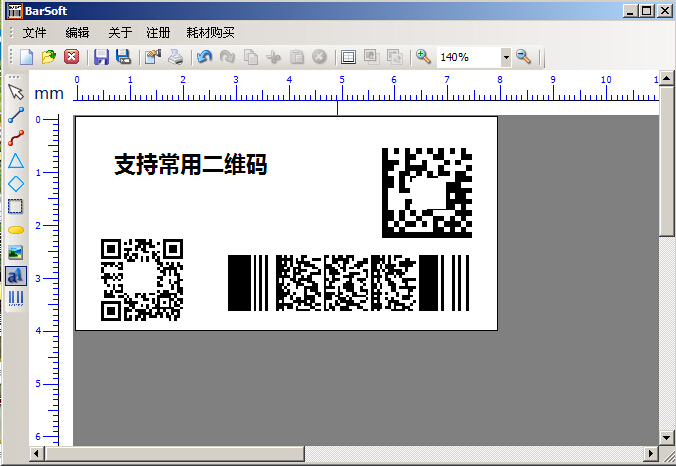Click the Cut scissors icon
The image size is (676, 466).
273,57
